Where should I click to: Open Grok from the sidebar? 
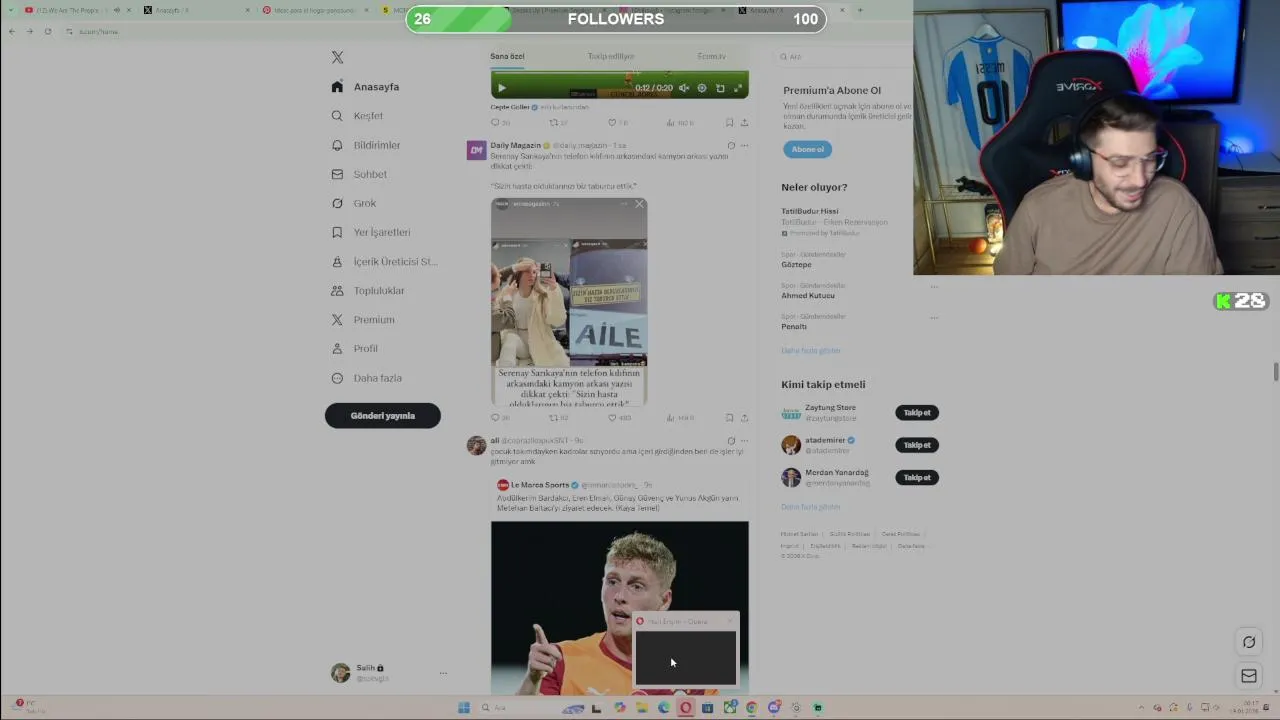coord(354,203)
